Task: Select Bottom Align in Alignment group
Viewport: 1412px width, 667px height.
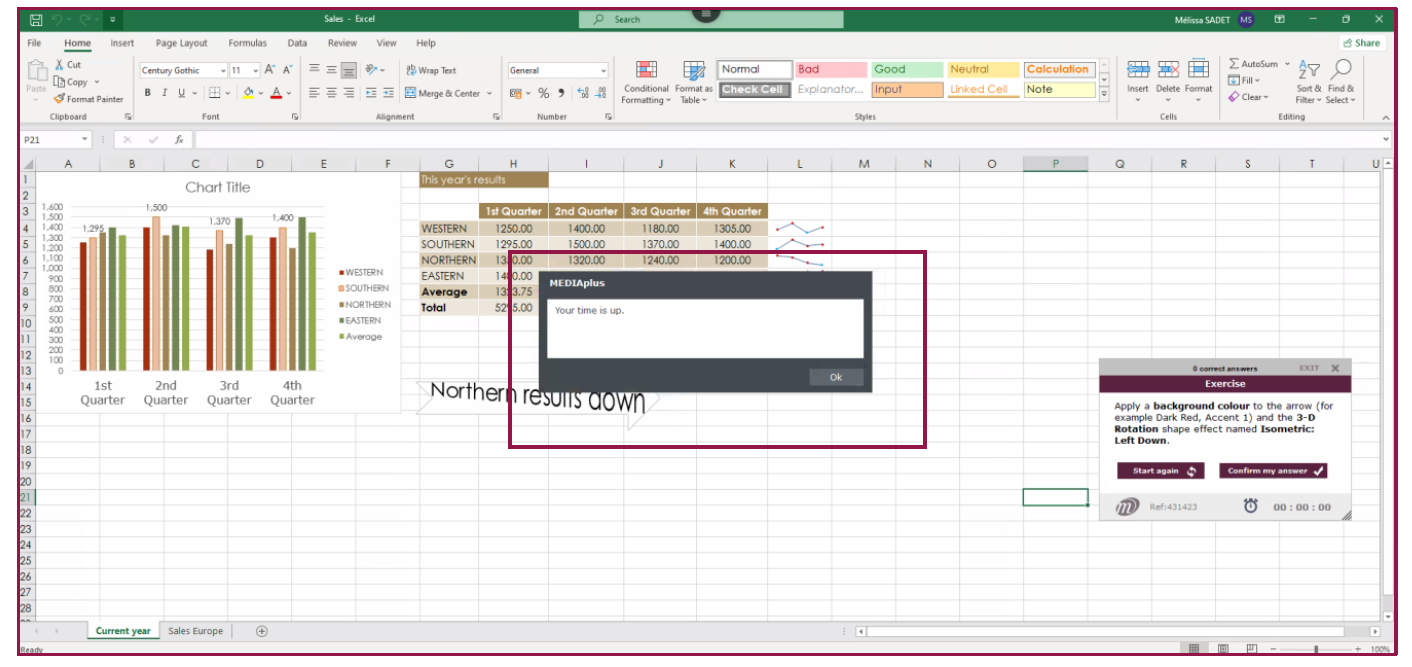Action: click(348, 70)
